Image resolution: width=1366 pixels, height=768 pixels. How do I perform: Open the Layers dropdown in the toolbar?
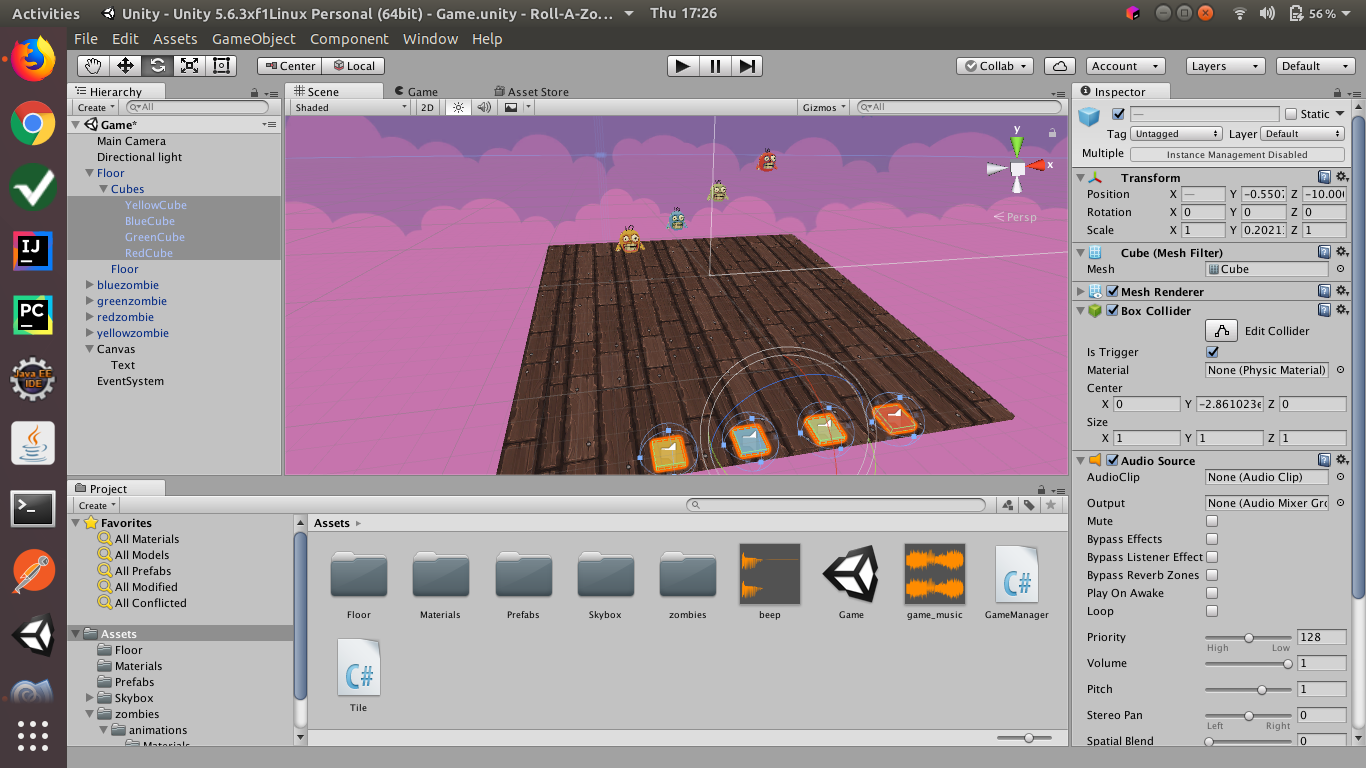click(x=1225, y=65)
